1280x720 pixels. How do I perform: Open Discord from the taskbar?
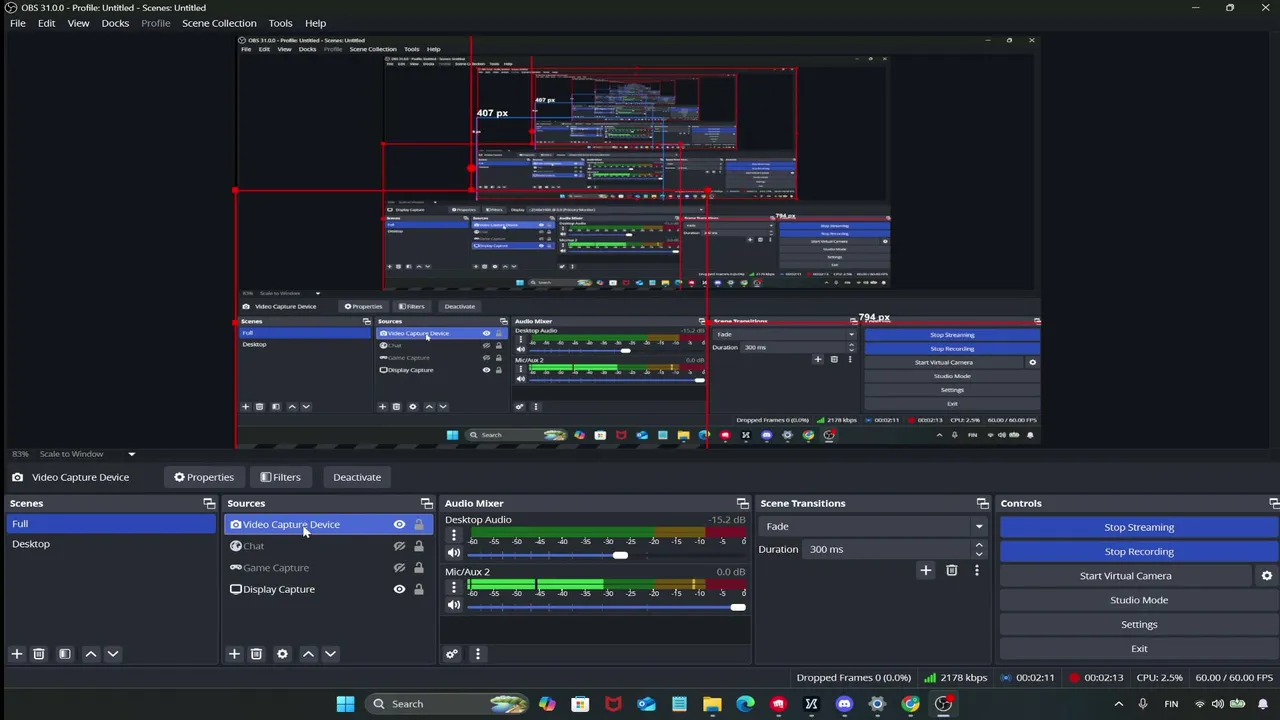[x=844, y=704]
